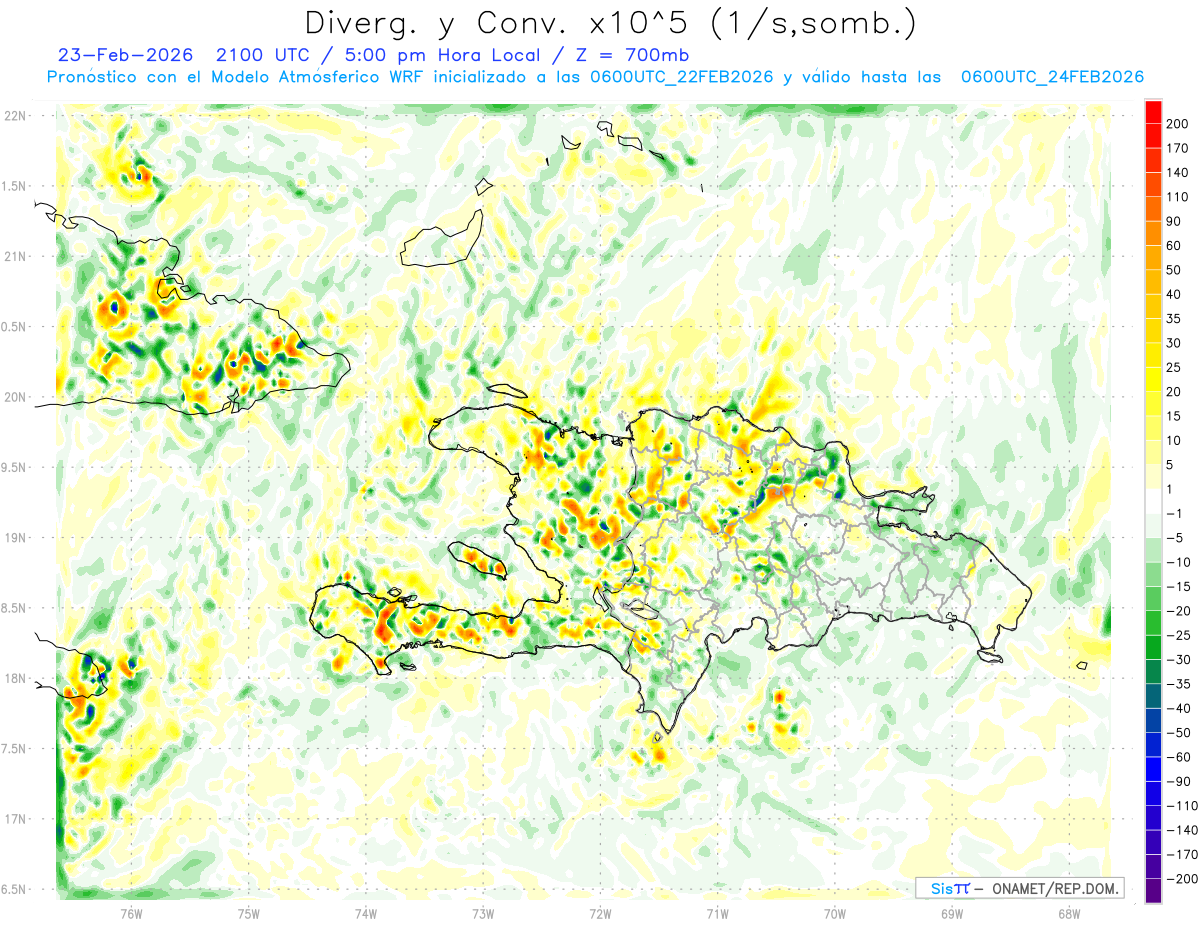Select the 68W longitude axis label

[1069, 914]
